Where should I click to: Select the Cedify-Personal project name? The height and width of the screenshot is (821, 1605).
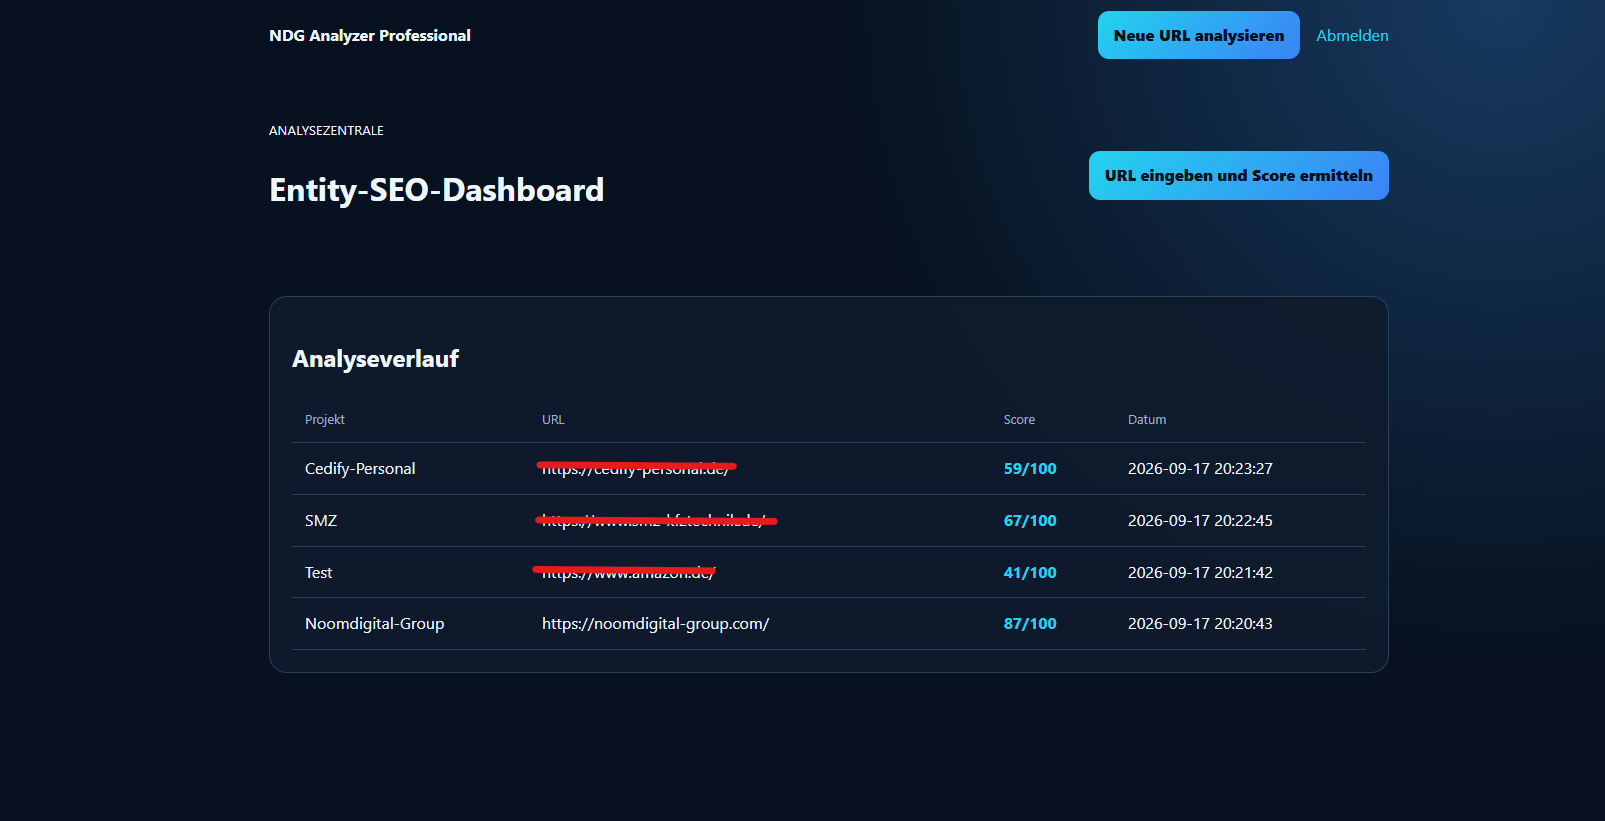tap(360, 468)
